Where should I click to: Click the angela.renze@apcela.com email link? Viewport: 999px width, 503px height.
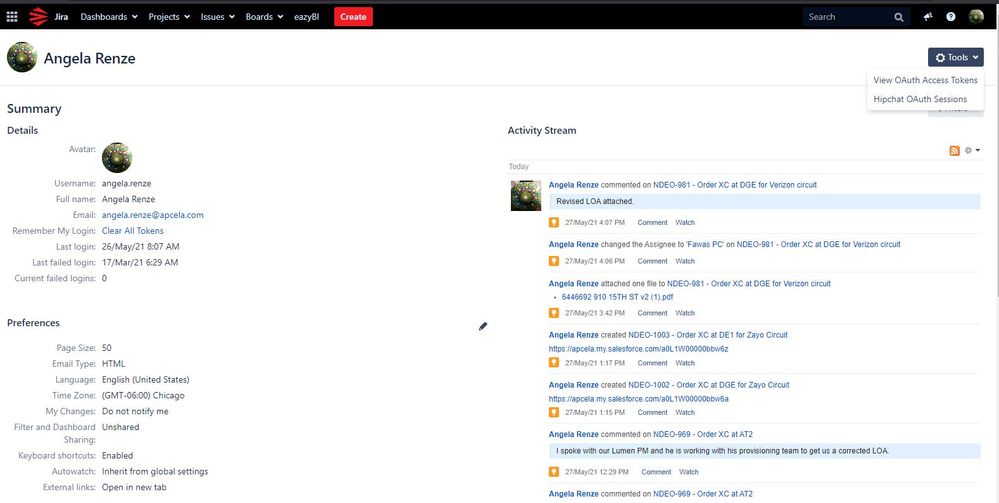(153, 215)
